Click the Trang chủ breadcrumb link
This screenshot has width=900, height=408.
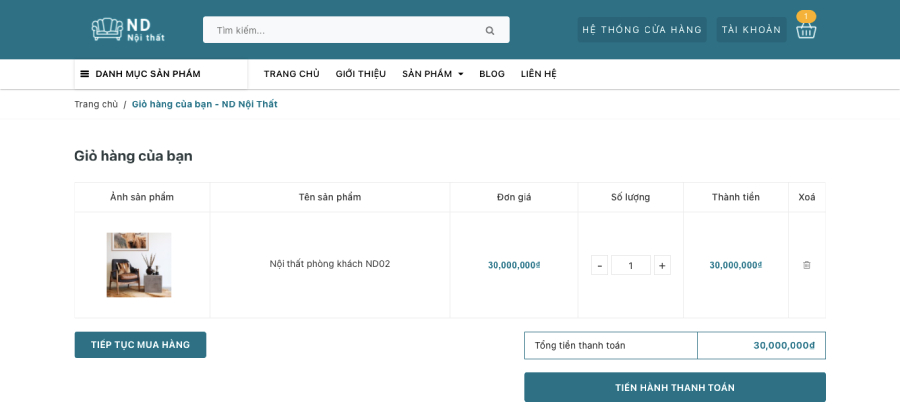(x=96, y=104)
